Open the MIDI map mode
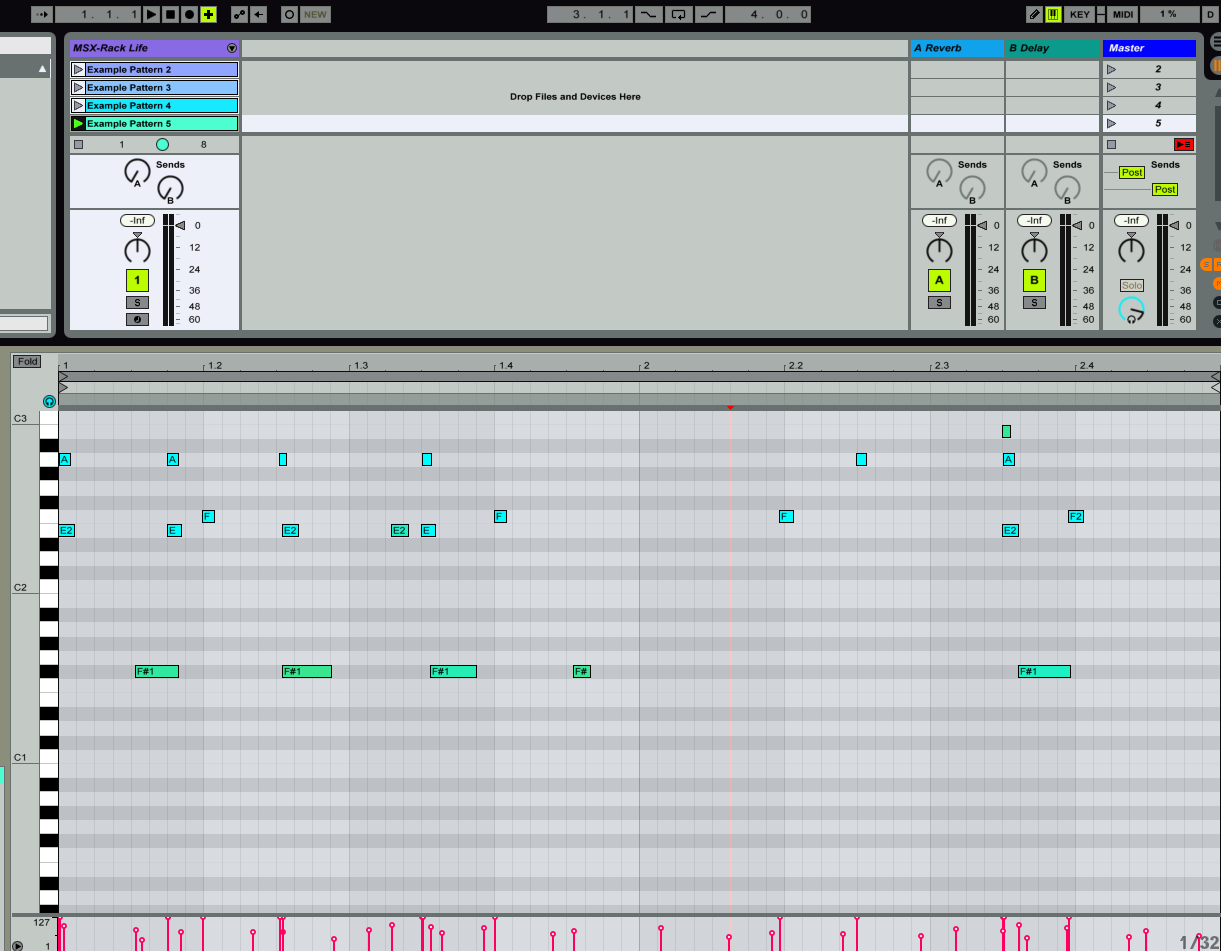This screenshot has height=951, width=1221. pos(1123,14)
